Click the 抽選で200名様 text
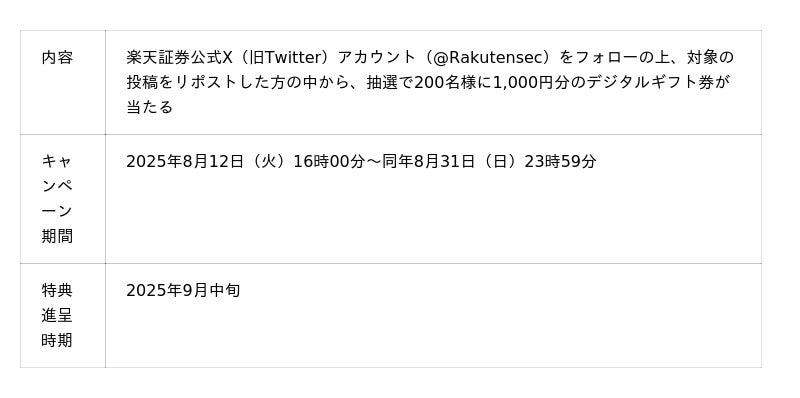This screenshot has width=800, height=398. point(421,82)
